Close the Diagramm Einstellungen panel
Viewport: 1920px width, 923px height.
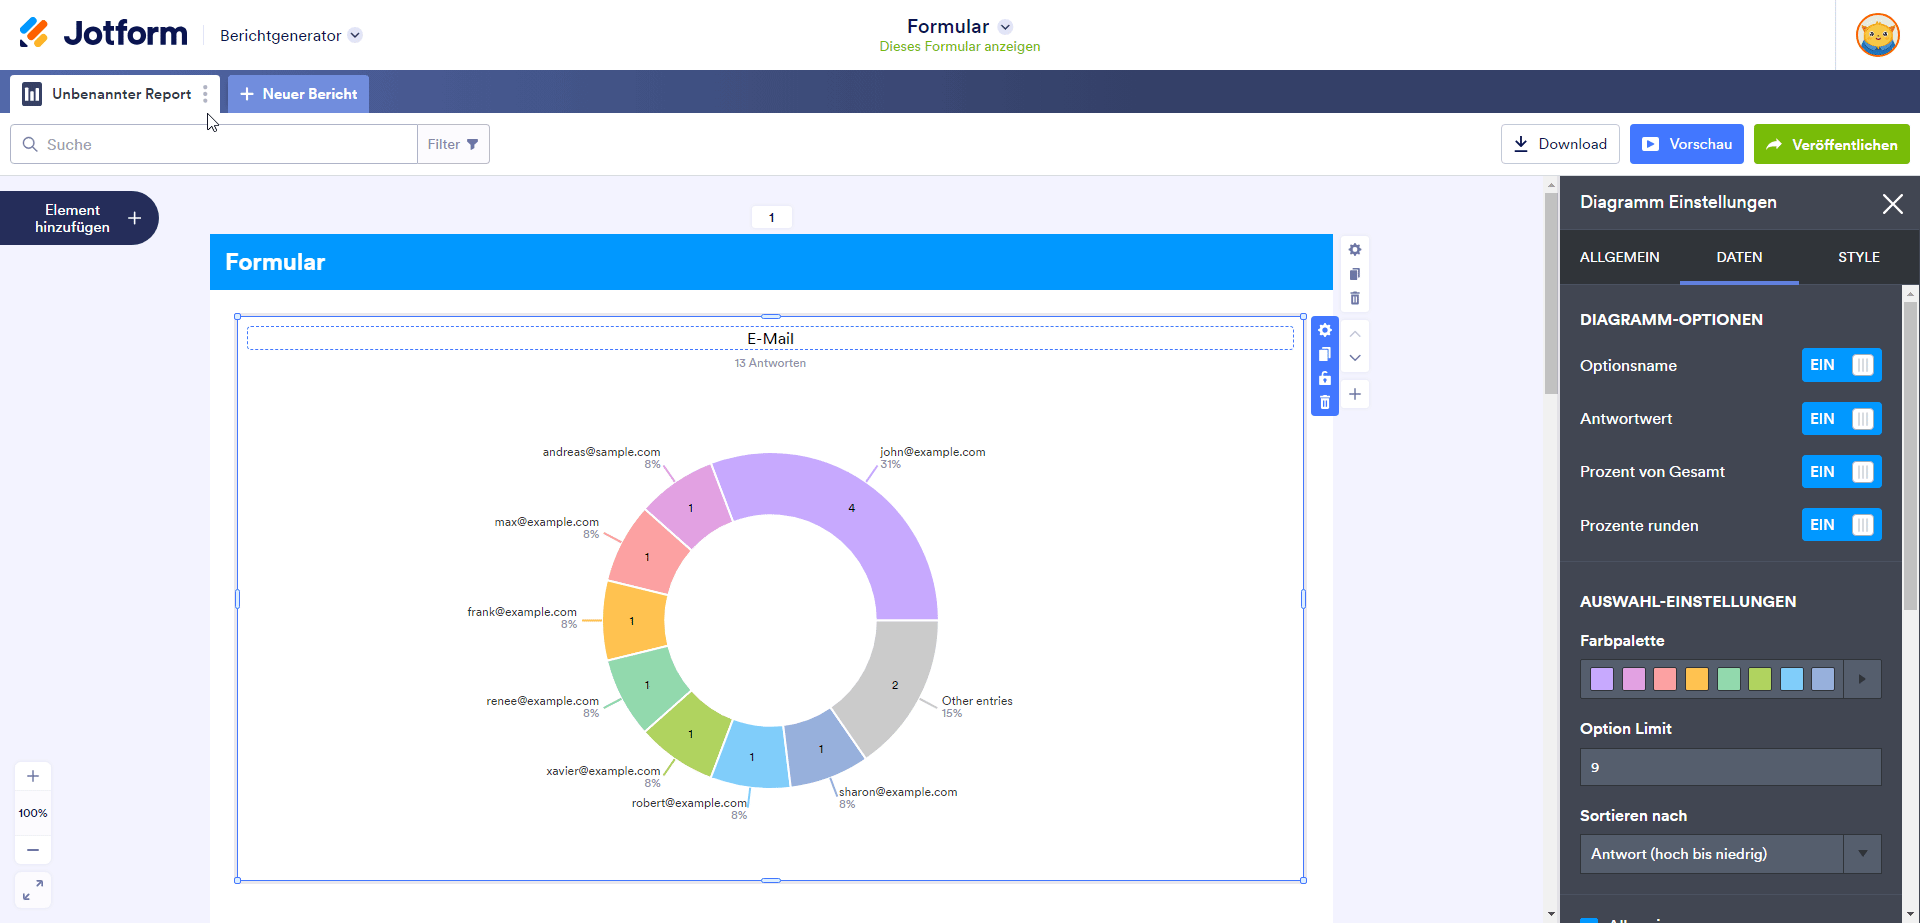click(1892, 204)
